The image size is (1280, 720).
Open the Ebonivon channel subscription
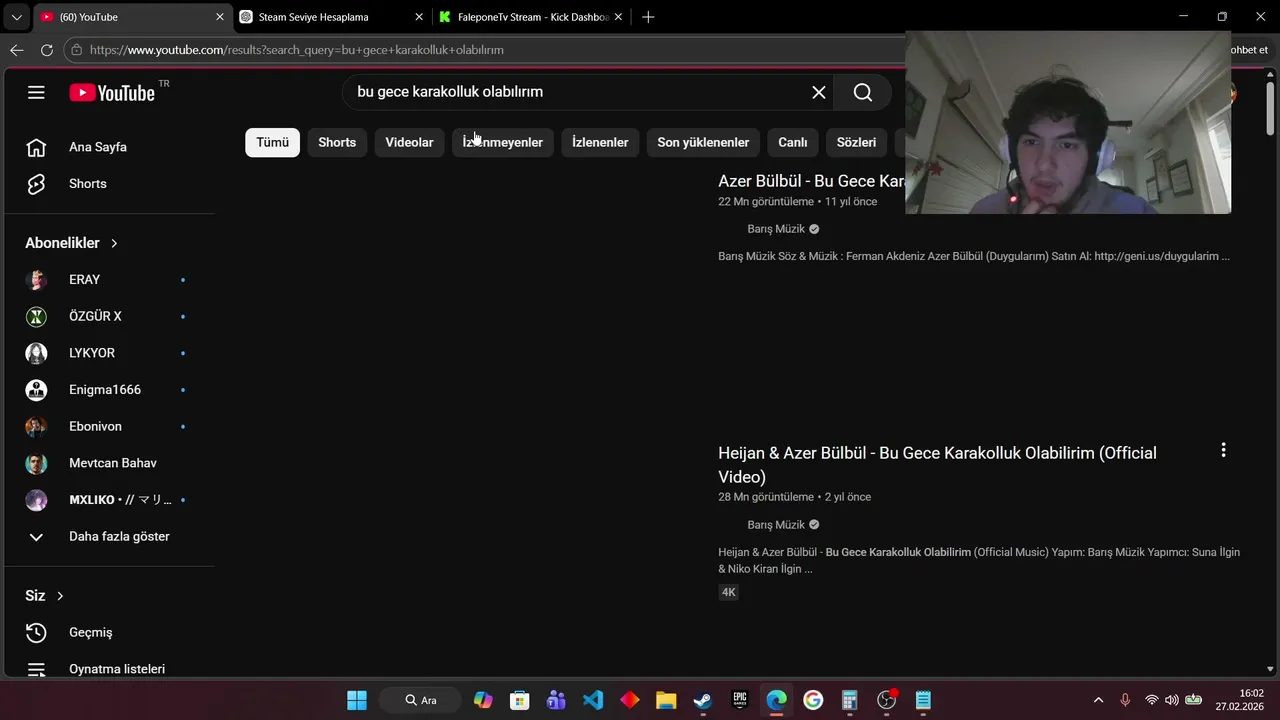[x=110, y=426]
